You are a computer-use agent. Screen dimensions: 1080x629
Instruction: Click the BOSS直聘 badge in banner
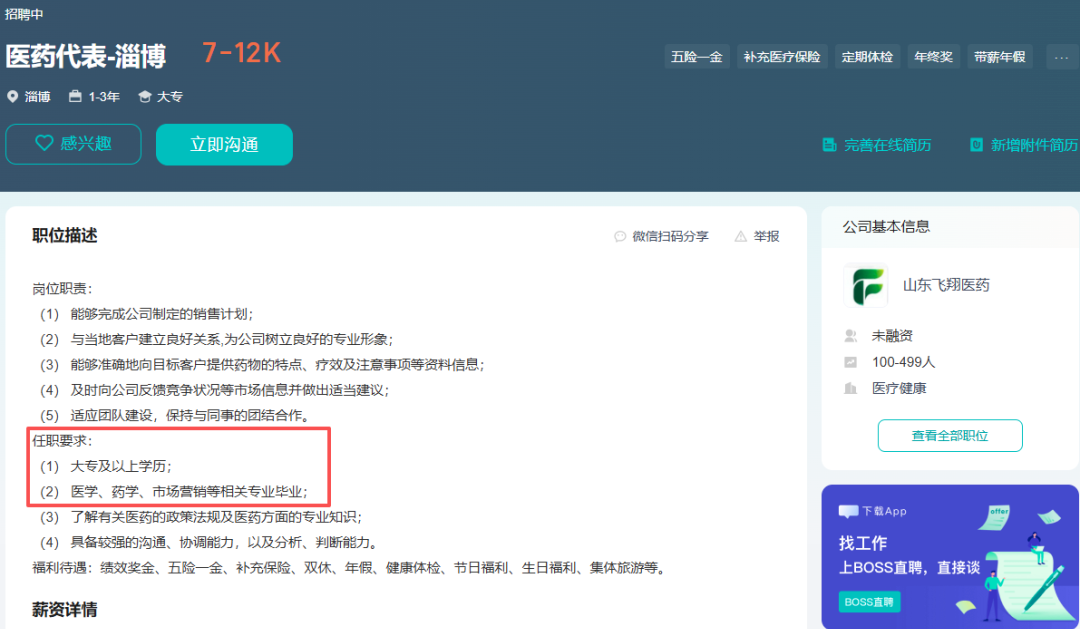click(869, 602)
